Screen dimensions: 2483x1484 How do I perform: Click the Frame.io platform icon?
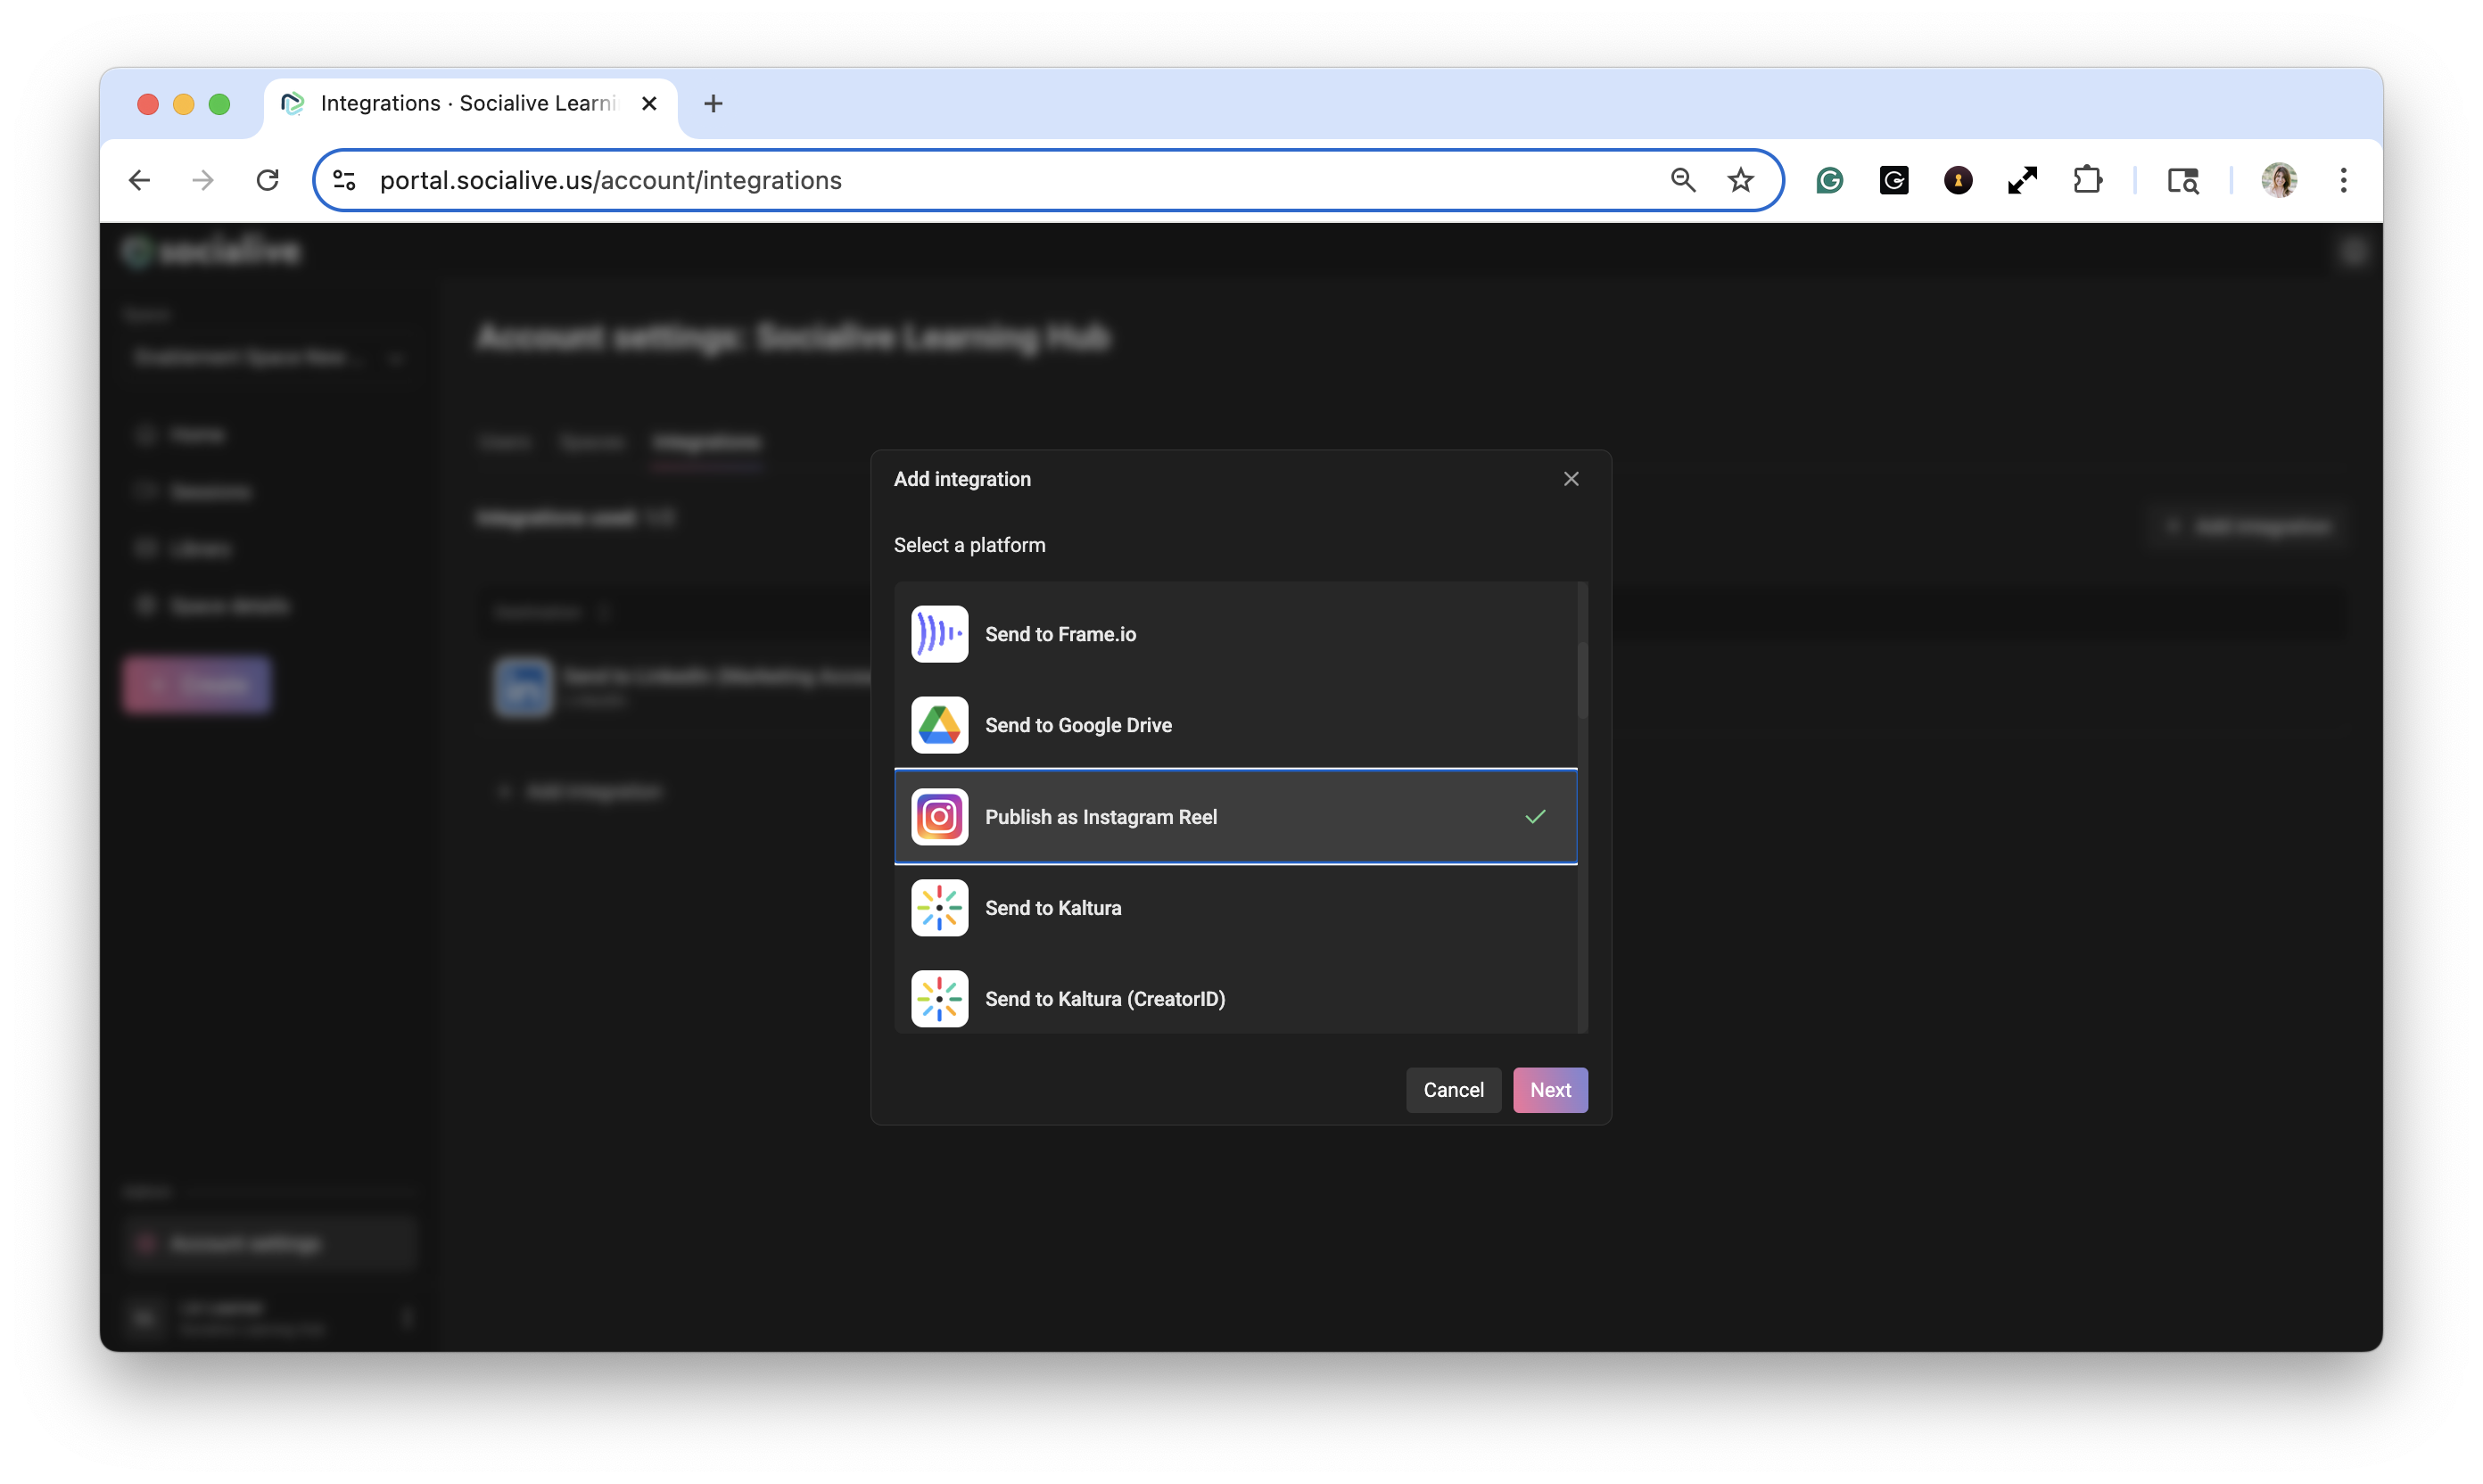coord(939,634)
